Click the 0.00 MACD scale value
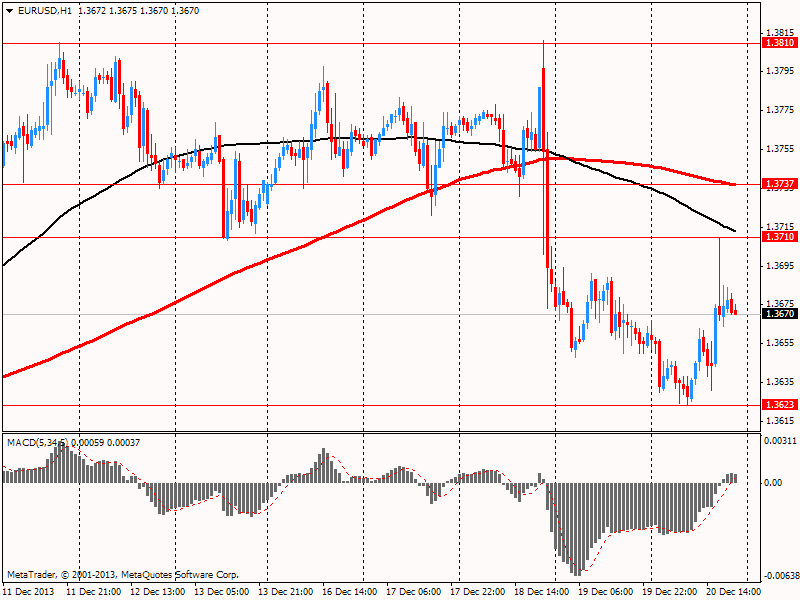800x600 pixels. [x=773, y=483]
